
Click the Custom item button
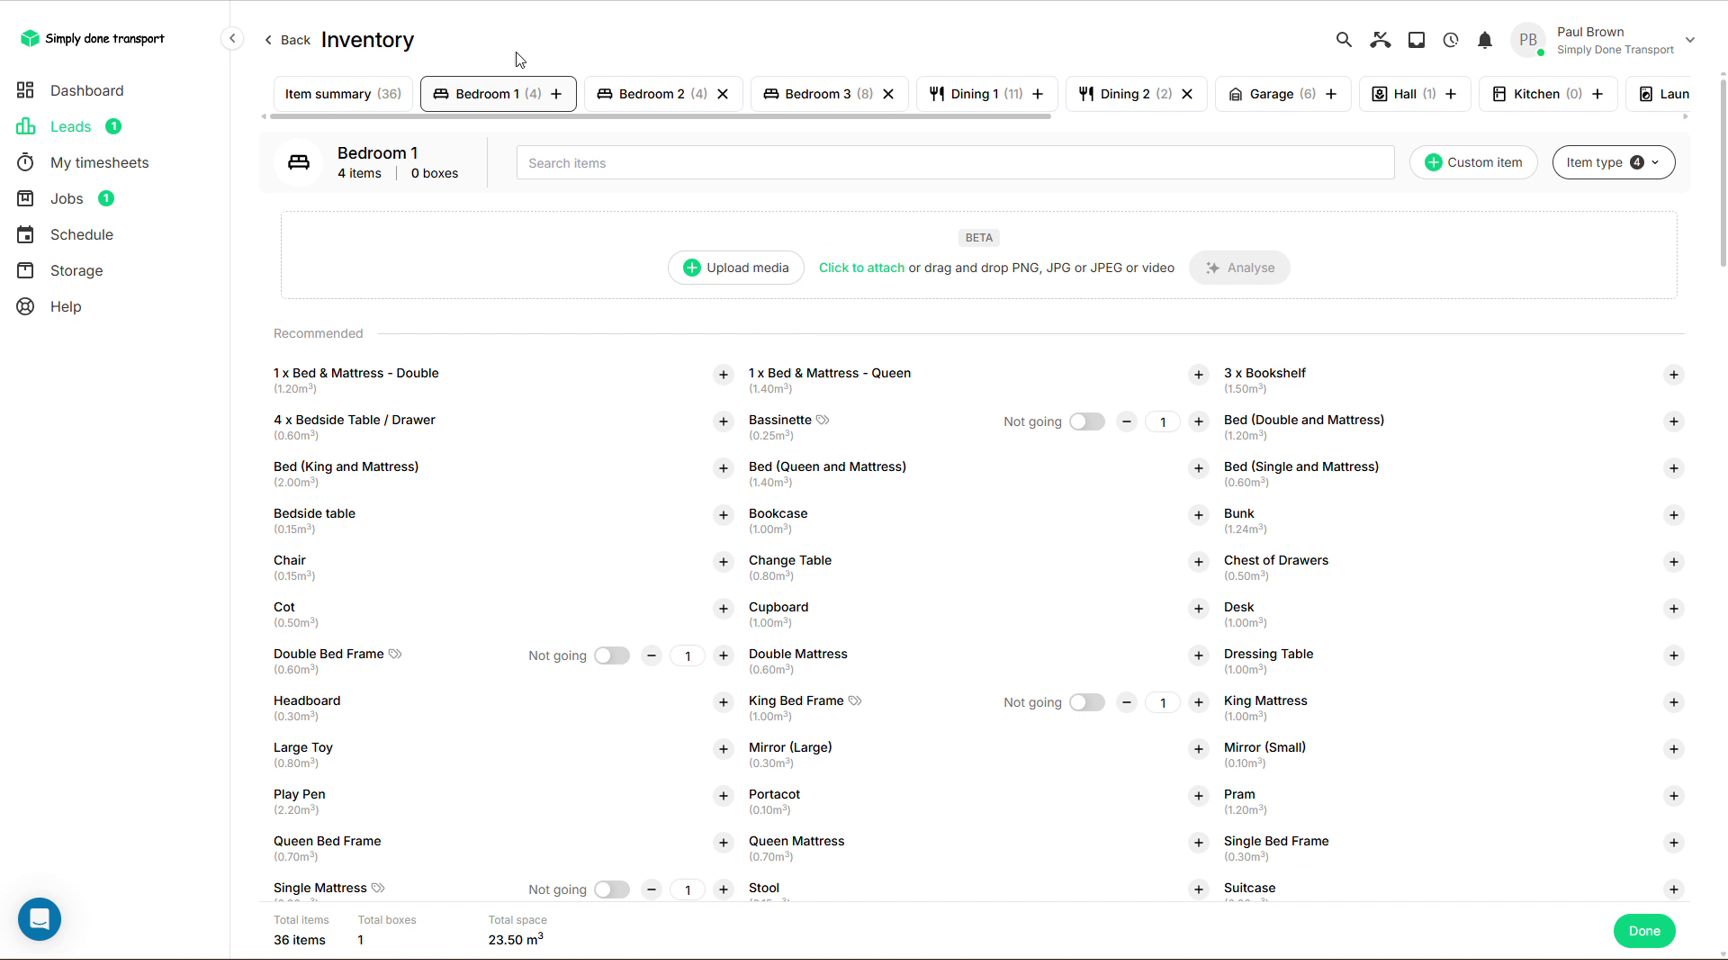pos(1473,162)
